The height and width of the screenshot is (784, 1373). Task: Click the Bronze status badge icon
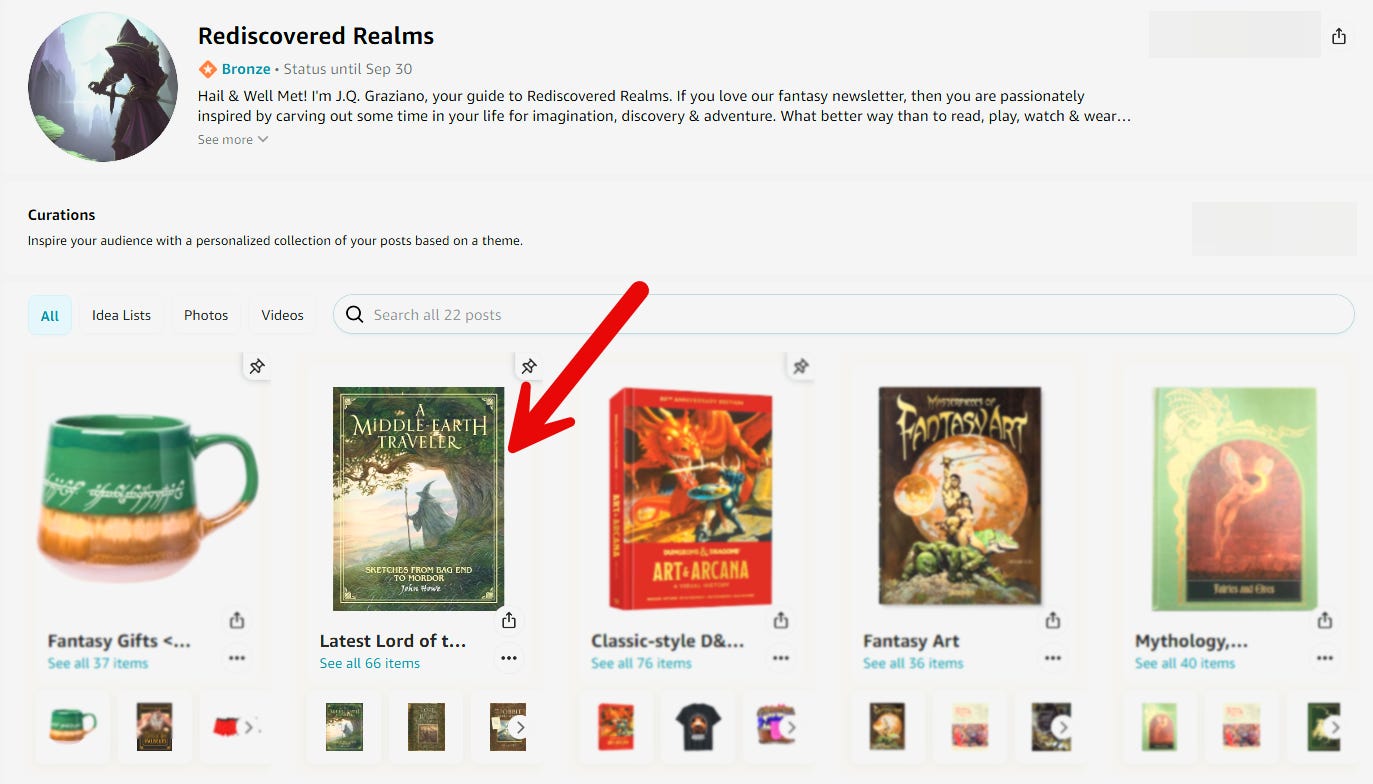coord(207,69)
